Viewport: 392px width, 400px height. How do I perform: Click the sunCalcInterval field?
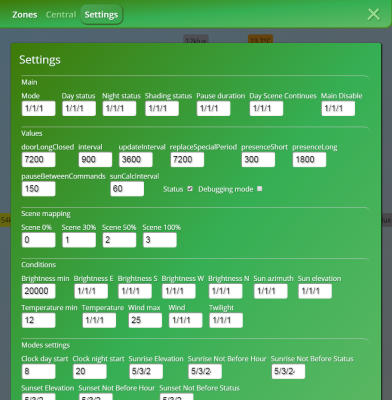point(127,189)
